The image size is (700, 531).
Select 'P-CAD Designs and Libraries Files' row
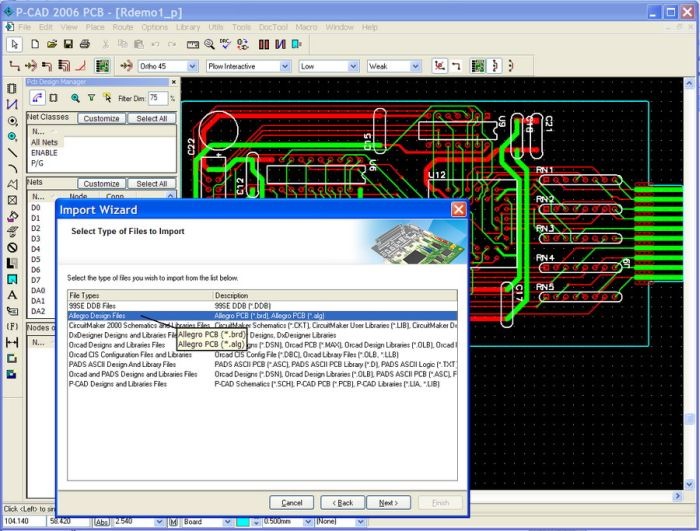[262, 384]
